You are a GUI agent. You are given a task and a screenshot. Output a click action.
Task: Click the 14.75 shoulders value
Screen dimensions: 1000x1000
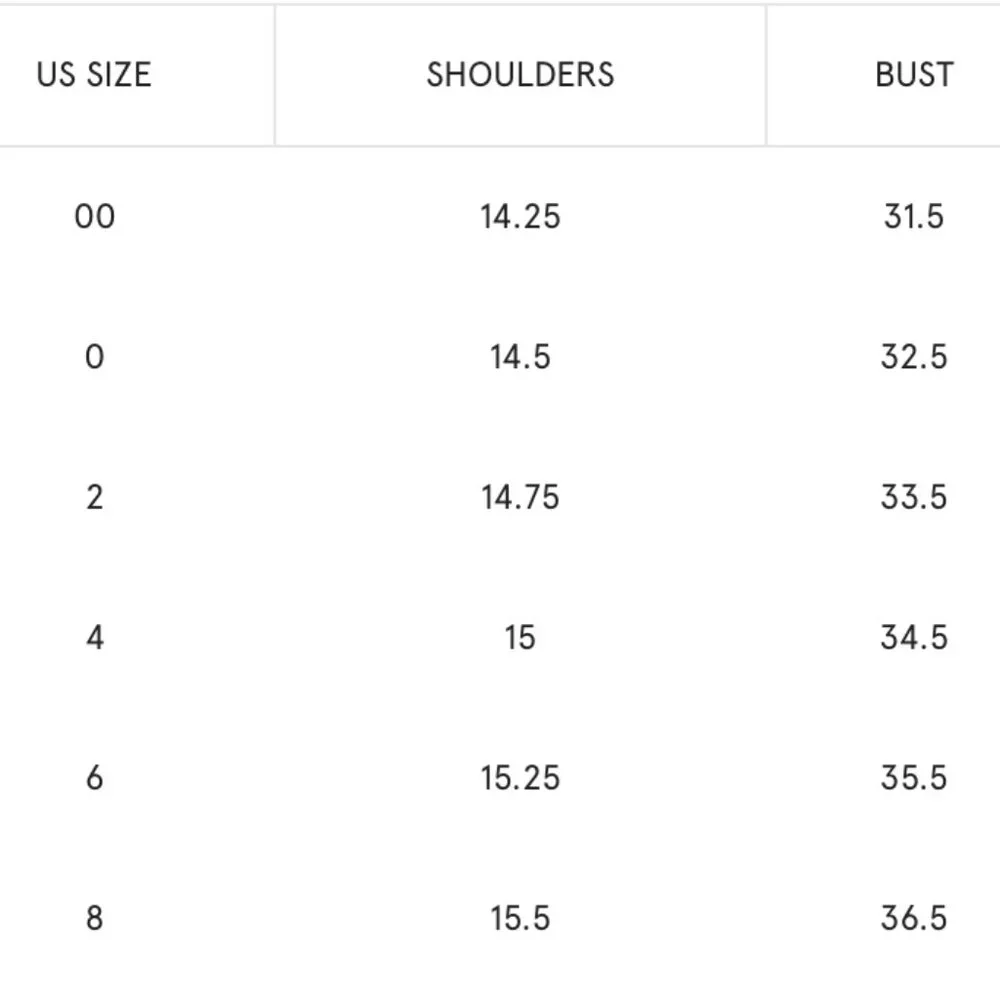click(520, 497)
